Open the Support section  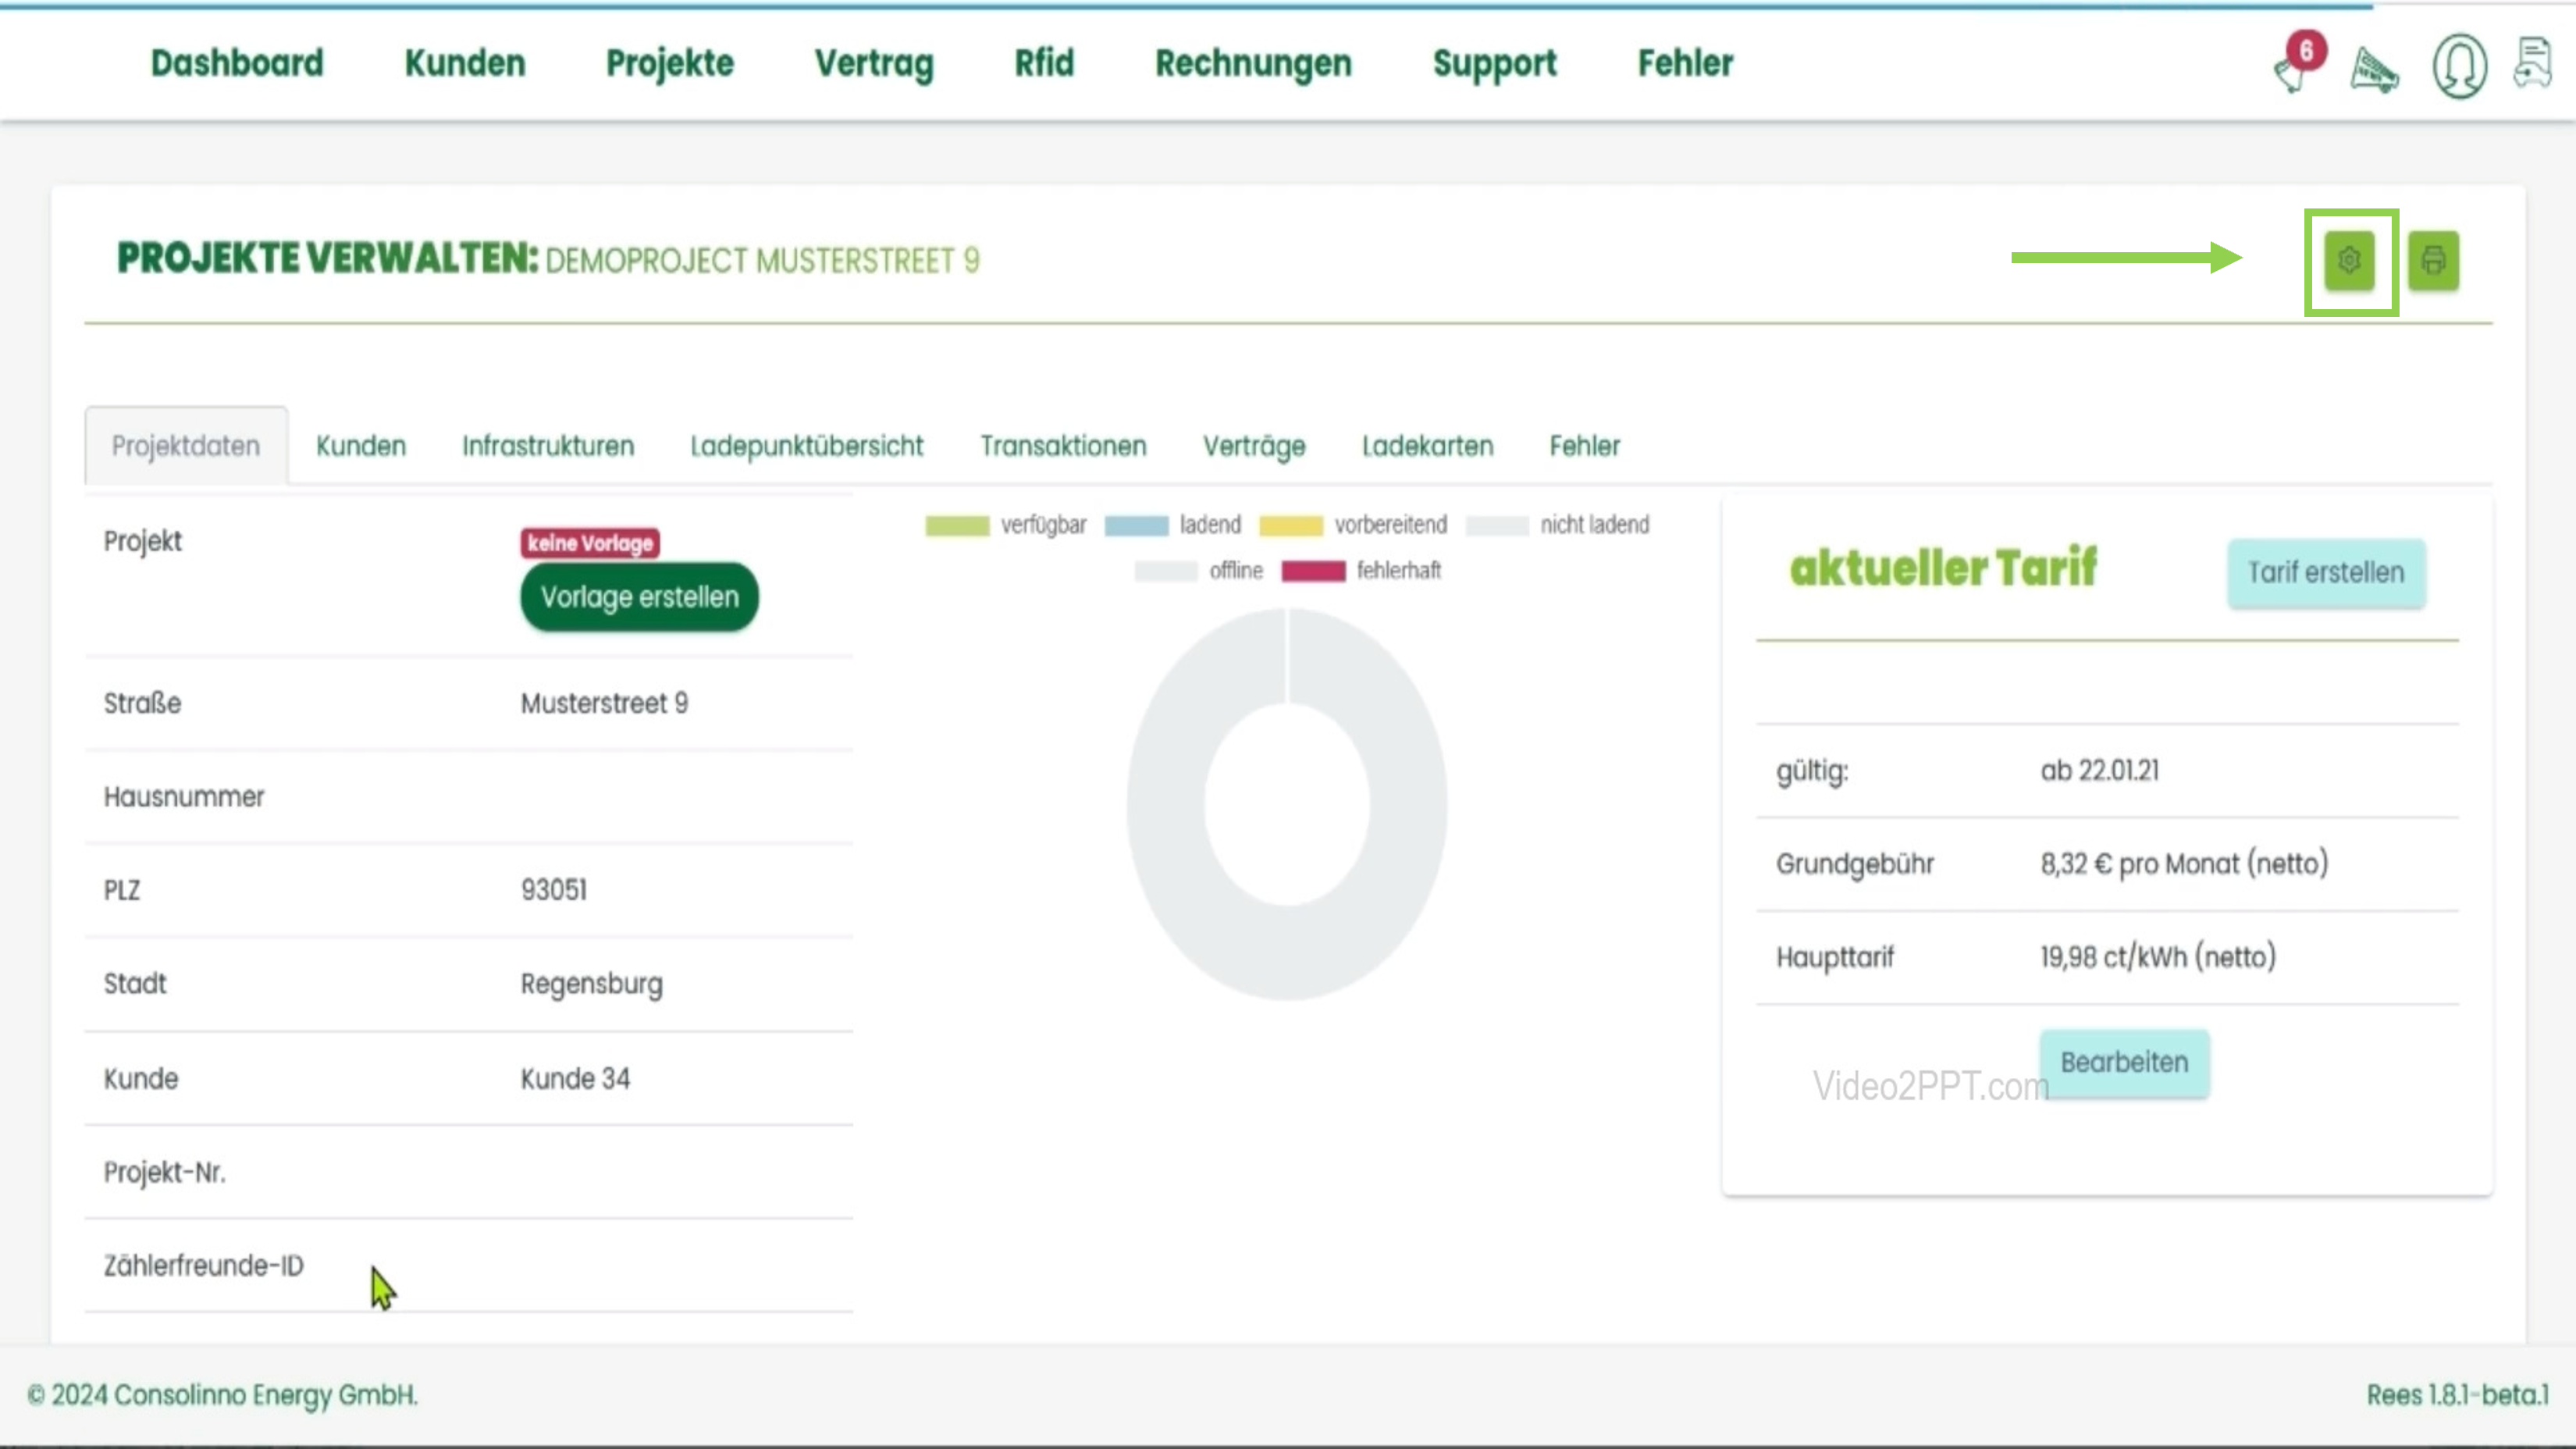(1495, 63)
